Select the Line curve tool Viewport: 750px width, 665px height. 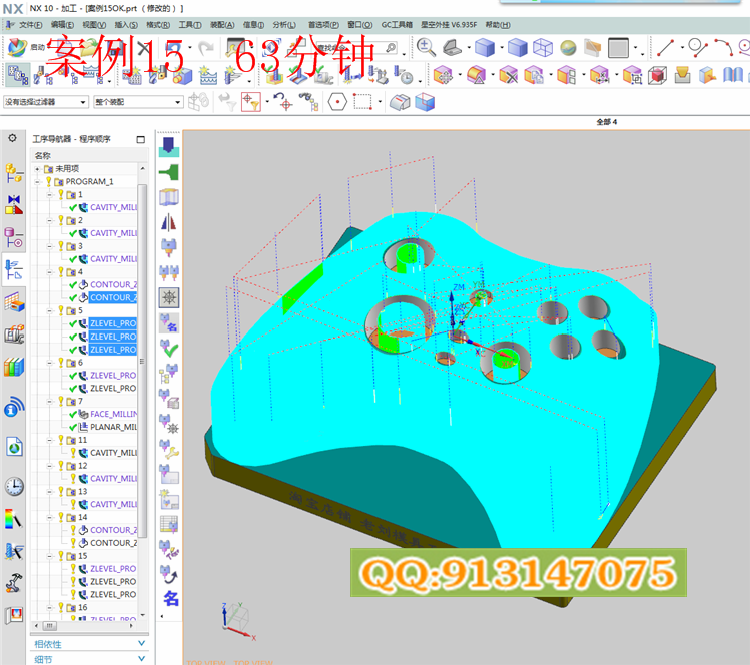(x=665, y=48)
